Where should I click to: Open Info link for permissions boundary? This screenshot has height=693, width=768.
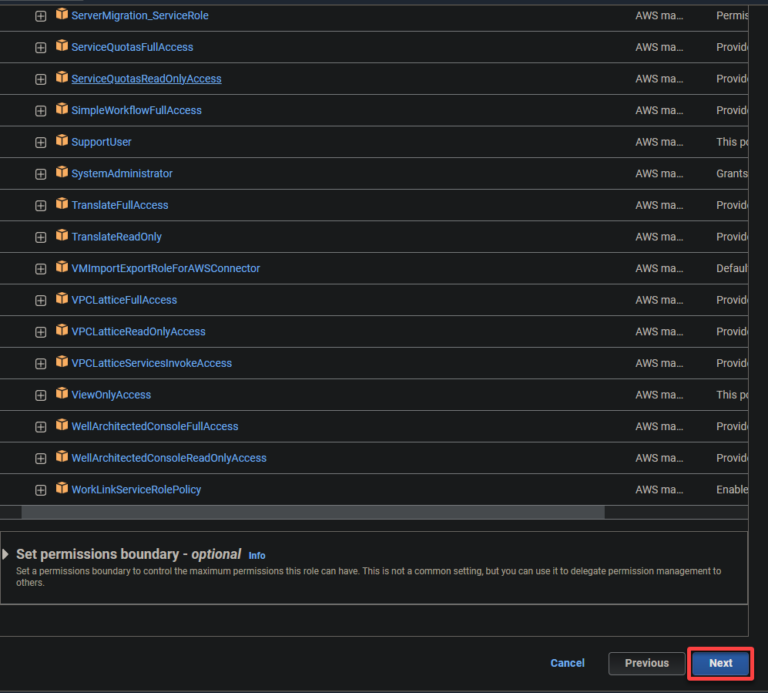257,555
